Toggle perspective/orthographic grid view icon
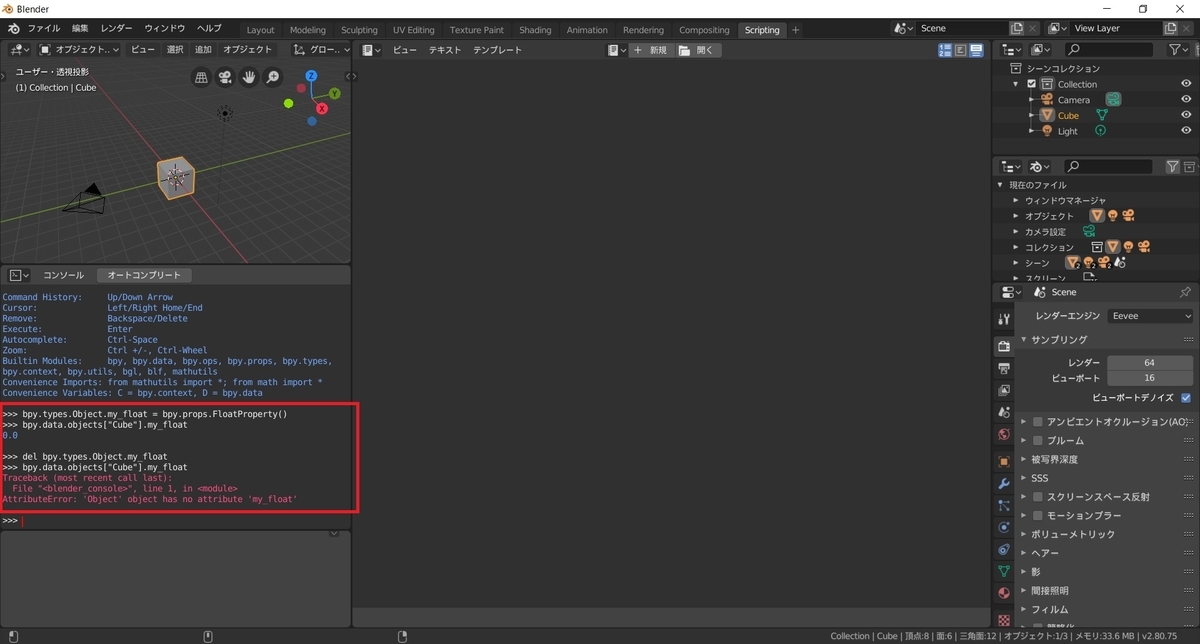Viewport: 1200px width, 644px height. coord(201,77)
